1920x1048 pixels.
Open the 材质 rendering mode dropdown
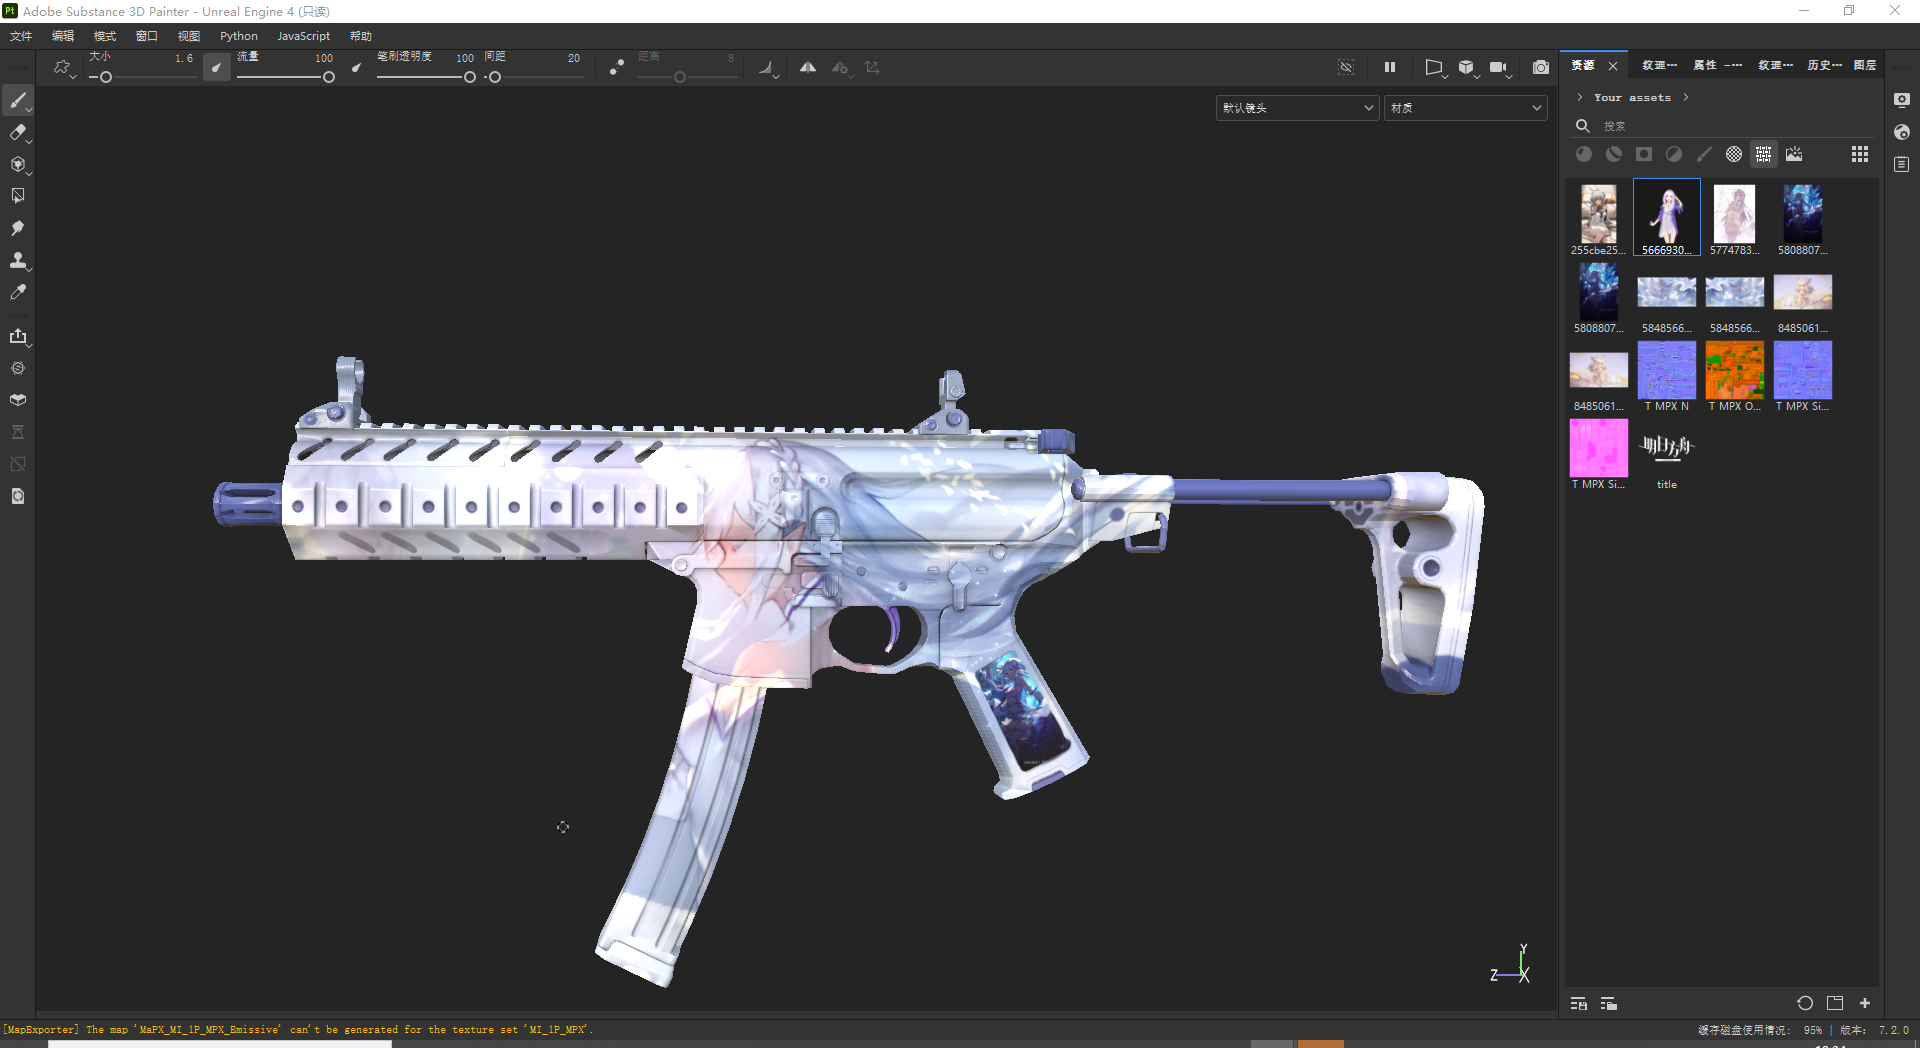[x=1466, y=108]
